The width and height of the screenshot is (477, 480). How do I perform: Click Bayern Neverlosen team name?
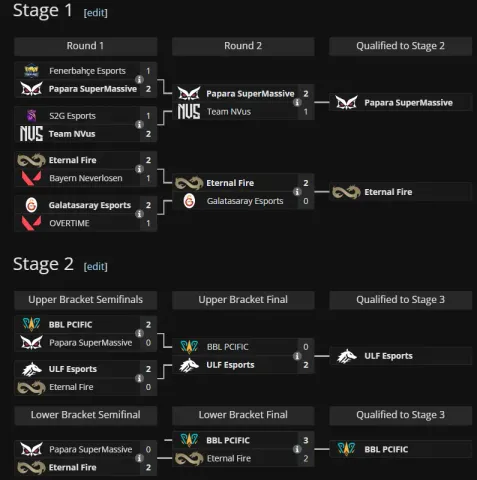click(86, 178)
